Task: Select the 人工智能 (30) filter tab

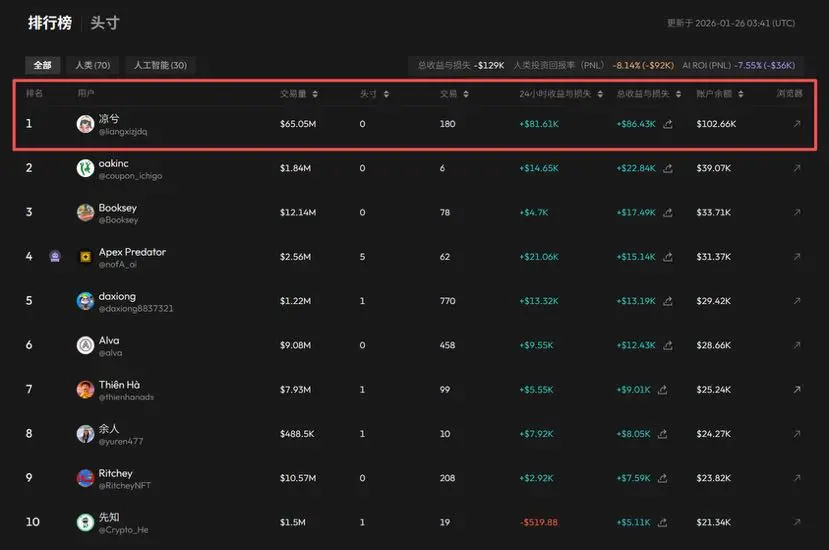Action: pyautogui.click(x=160, y=65)
